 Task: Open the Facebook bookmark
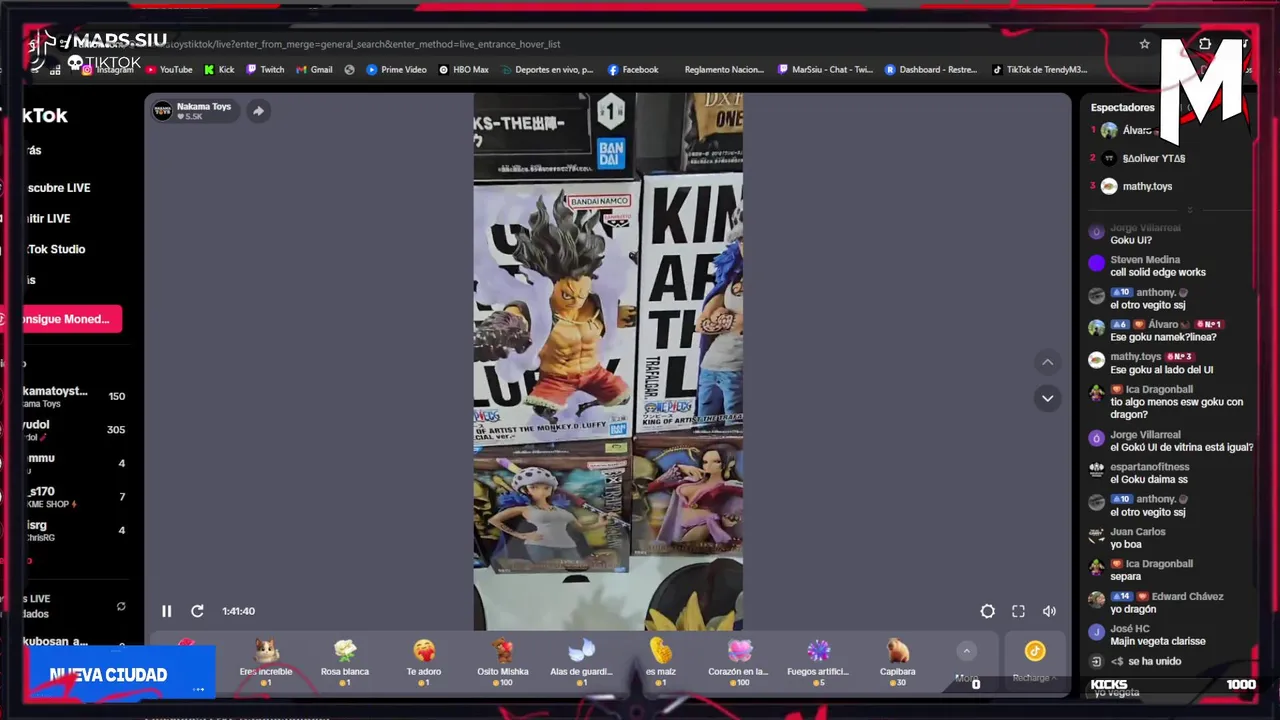coord(632,70)
